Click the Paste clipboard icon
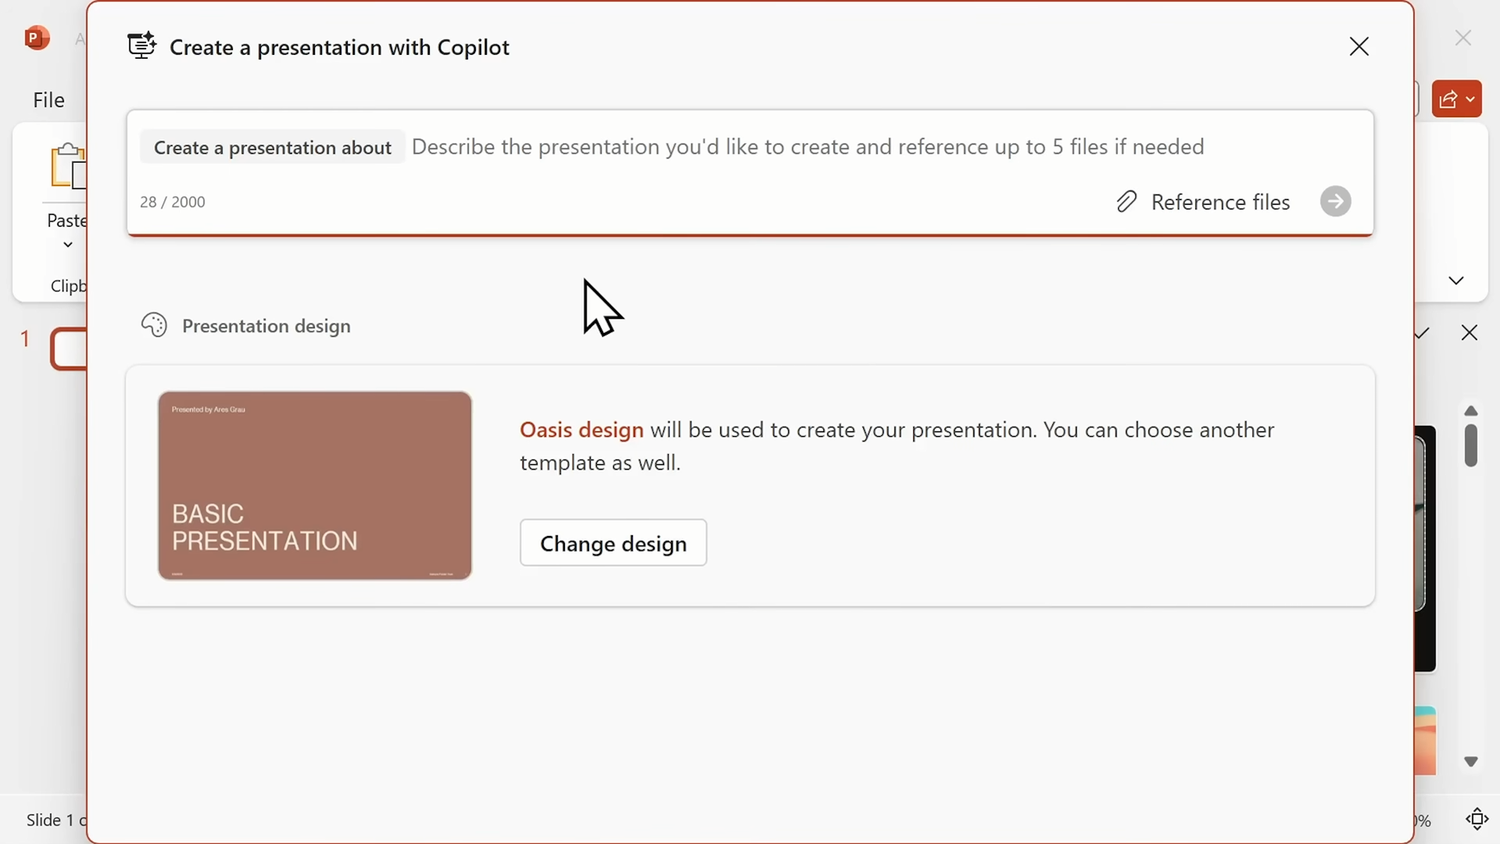The height and width of the screenshot is (844, 1500). click(x=68, y=166)
